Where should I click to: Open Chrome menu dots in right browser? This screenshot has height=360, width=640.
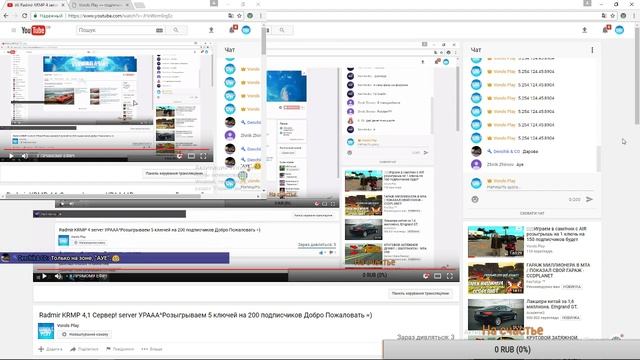(634, 16)
